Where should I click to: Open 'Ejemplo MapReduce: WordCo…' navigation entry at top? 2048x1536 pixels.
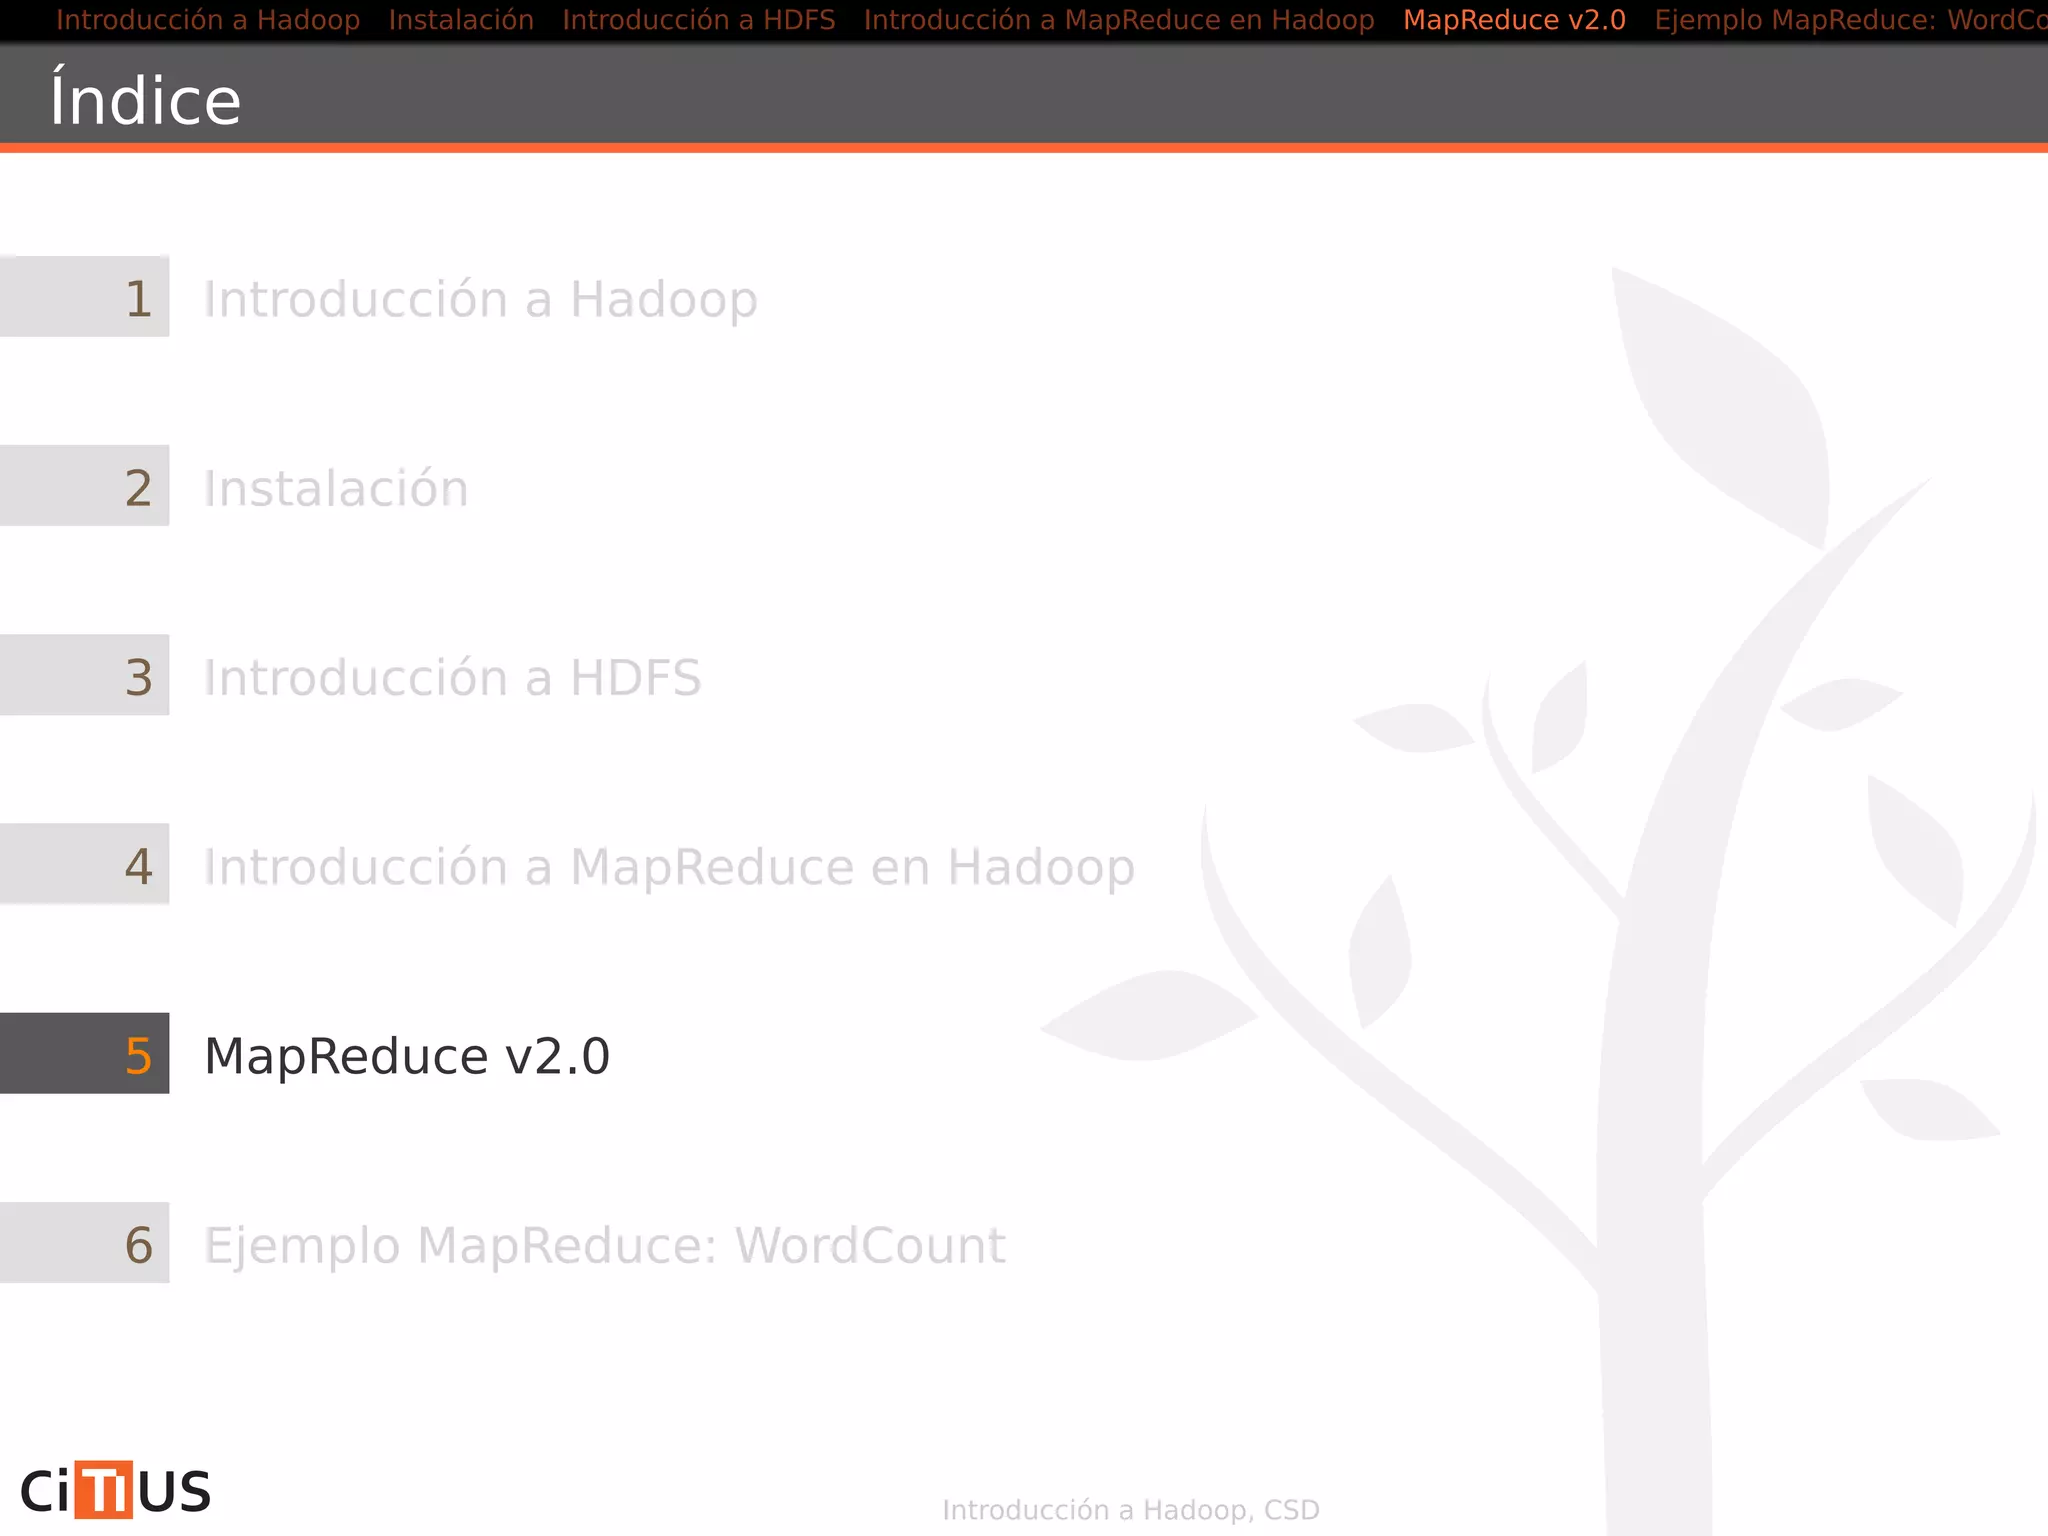(1851, 20)
